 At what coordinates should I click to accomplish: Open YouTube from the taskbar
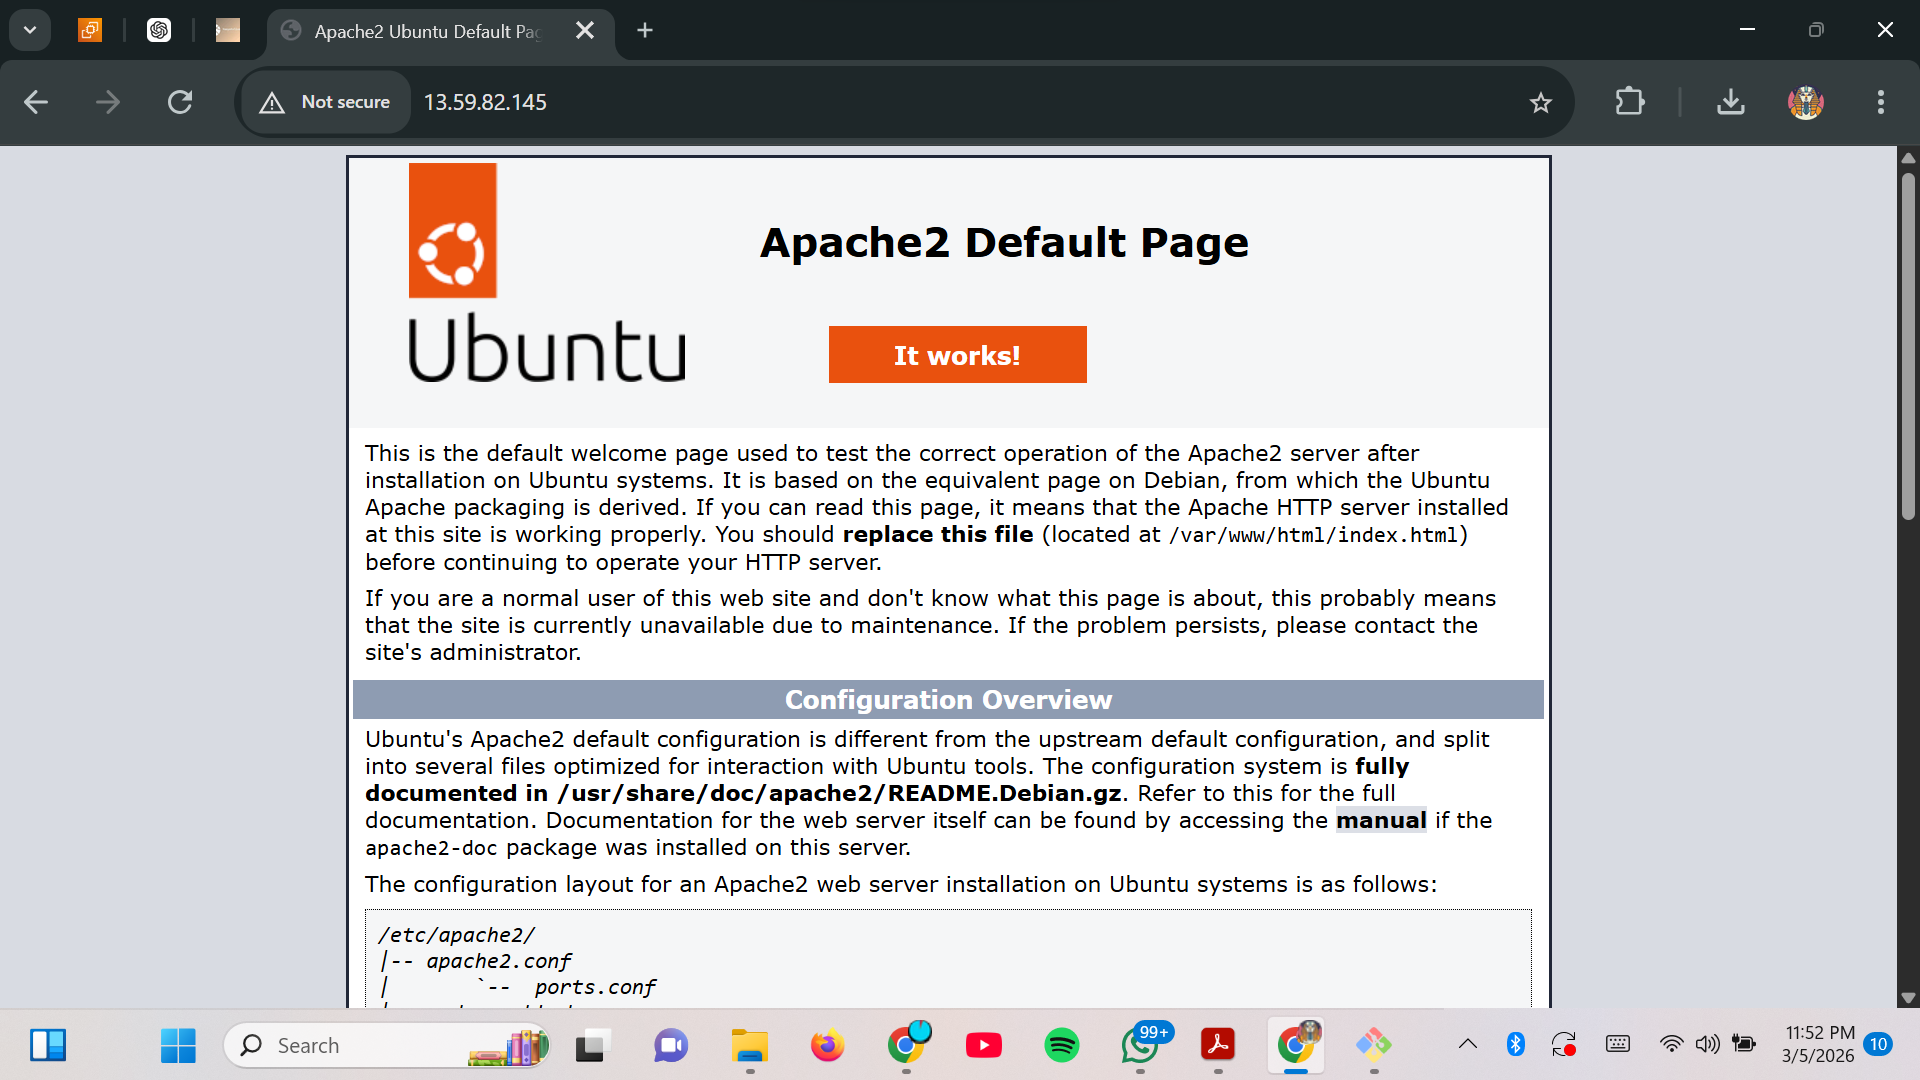click(984, 1045)
